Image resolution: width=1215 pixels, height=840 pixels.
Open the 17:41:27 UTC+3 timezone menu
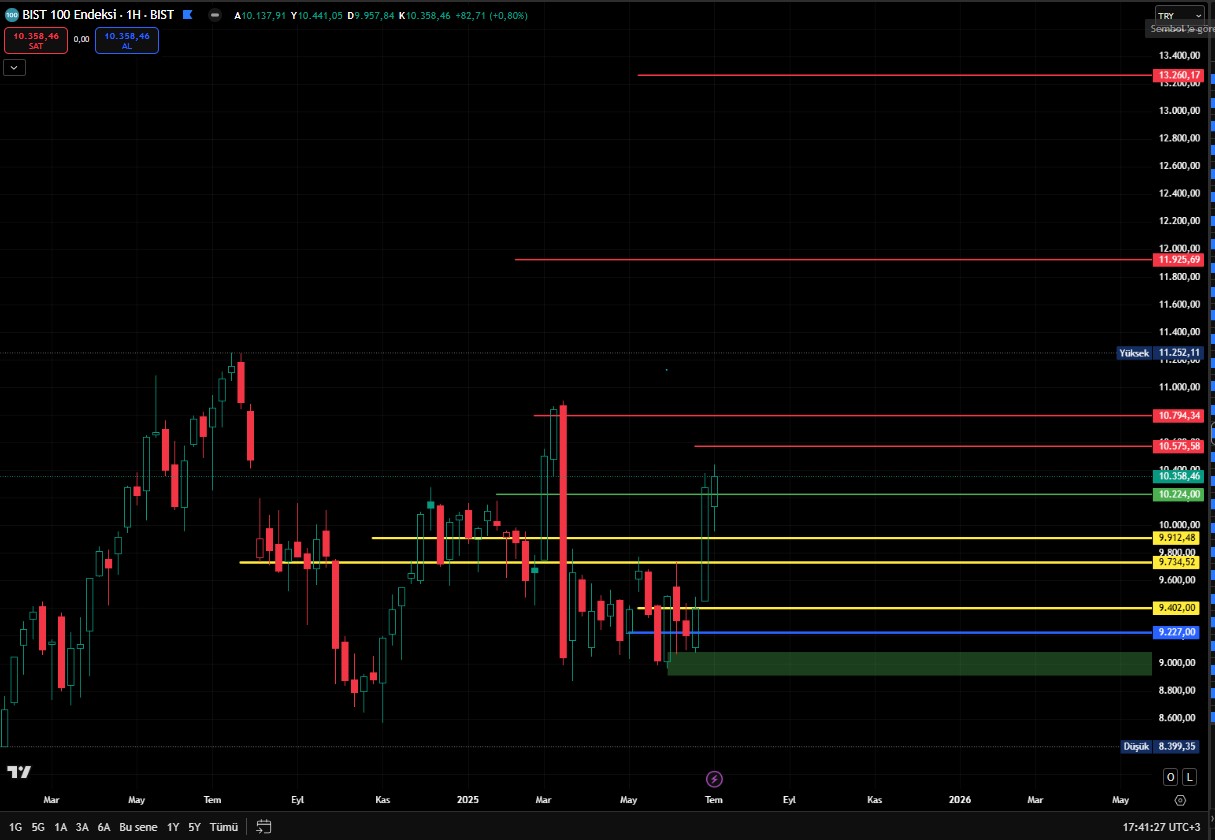coord(1161,827)
